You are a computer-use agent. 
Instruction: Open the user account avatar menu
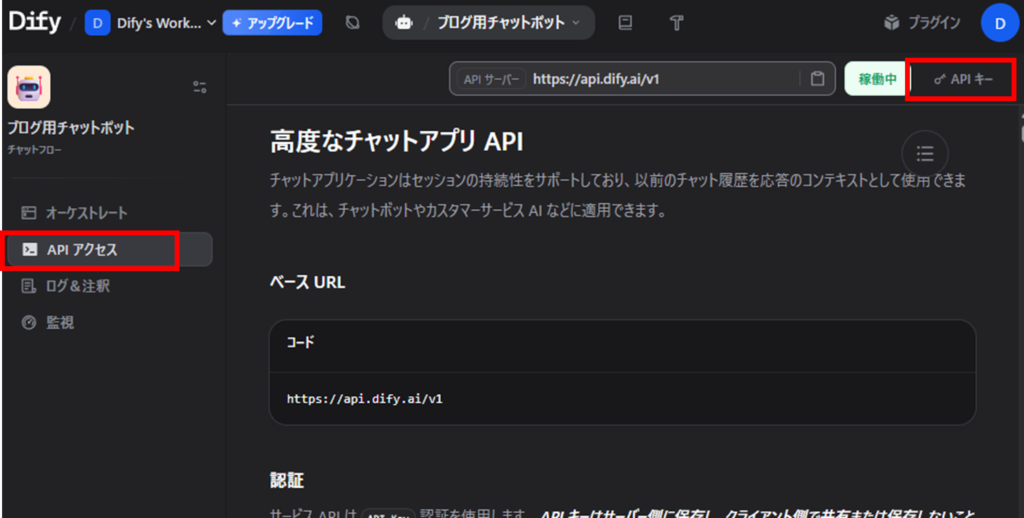pyautogui.click(x=999, y=22)
